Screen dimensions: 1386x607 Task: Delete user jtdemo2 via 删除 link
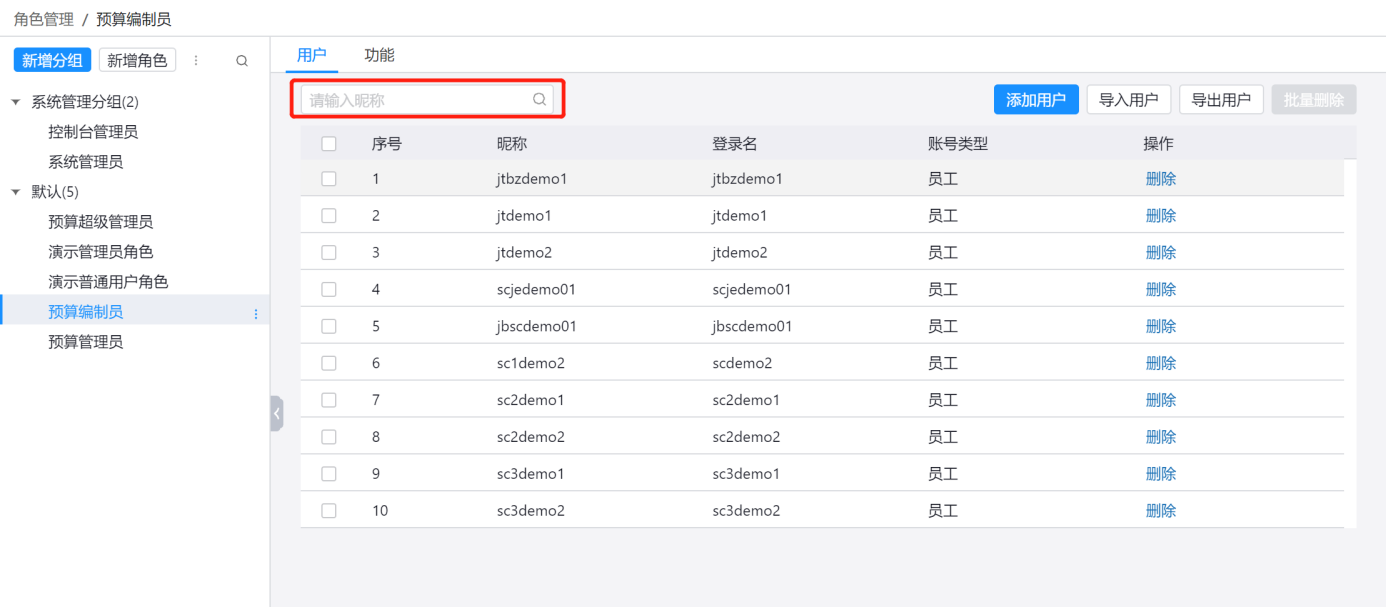(x=1160, y=253)
